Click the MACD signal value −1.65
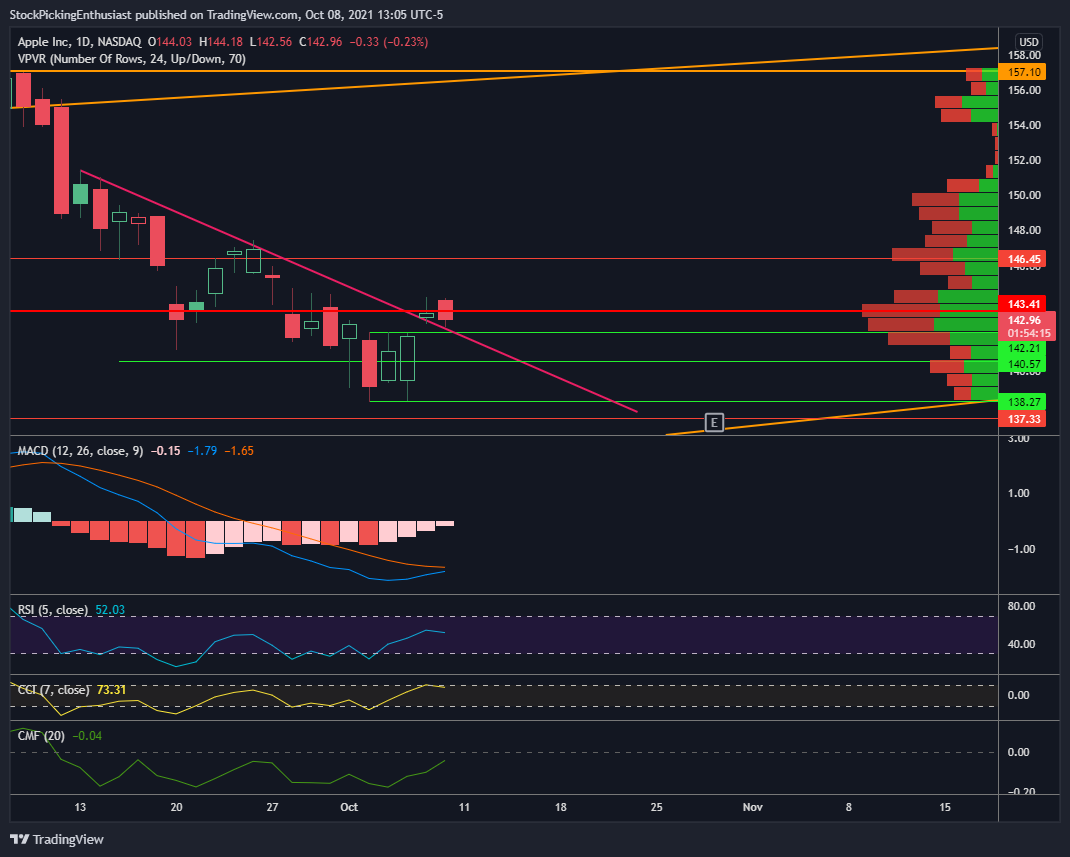Viewport: 1070px width, 857px height. coord(239,451)
